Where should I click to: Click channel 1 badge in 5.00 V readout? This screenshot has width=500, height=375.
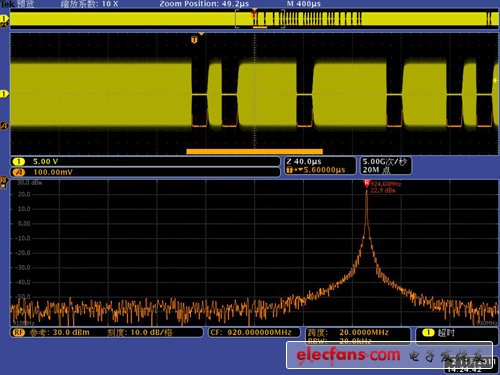coord(19,162)
